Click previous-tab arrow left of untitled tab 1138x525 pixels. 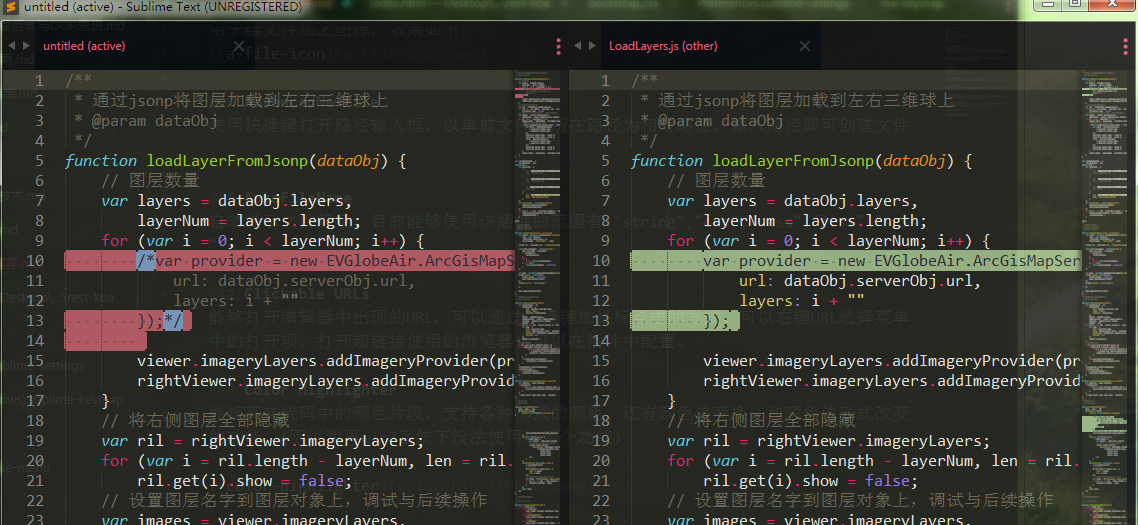point(11,46)
